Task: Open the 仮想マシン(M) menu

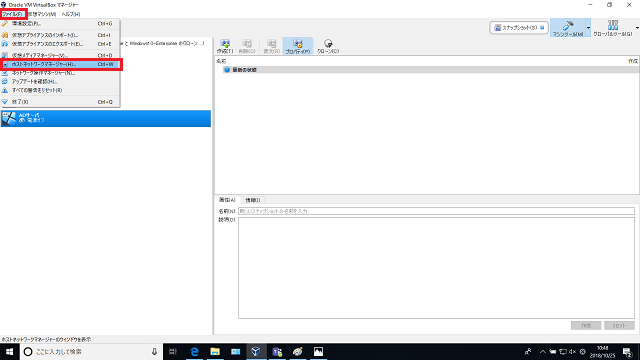Action: [42, 14]
